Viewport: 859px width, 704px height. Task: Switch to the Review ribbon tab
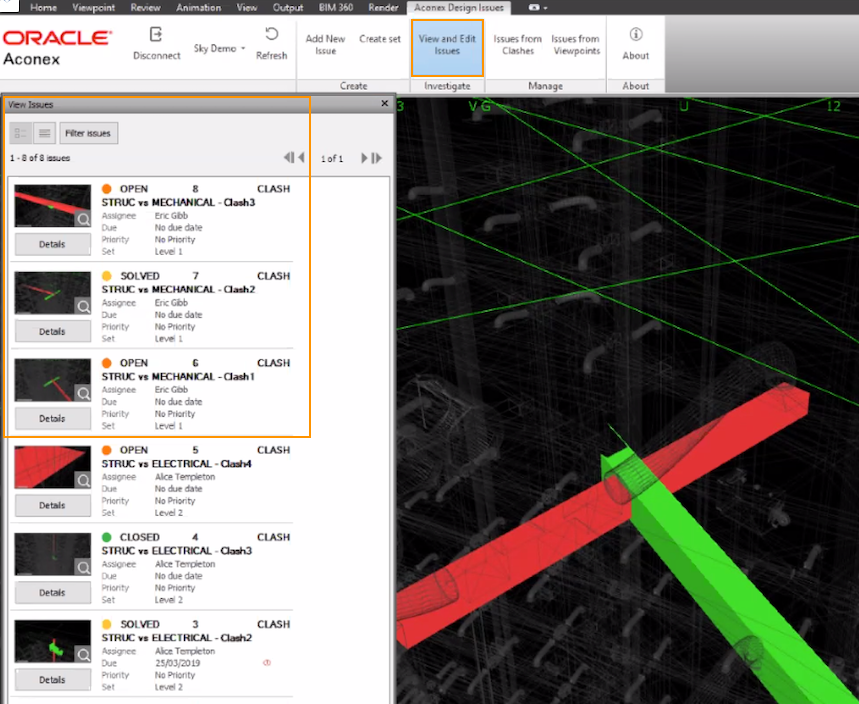coord(145,8)
